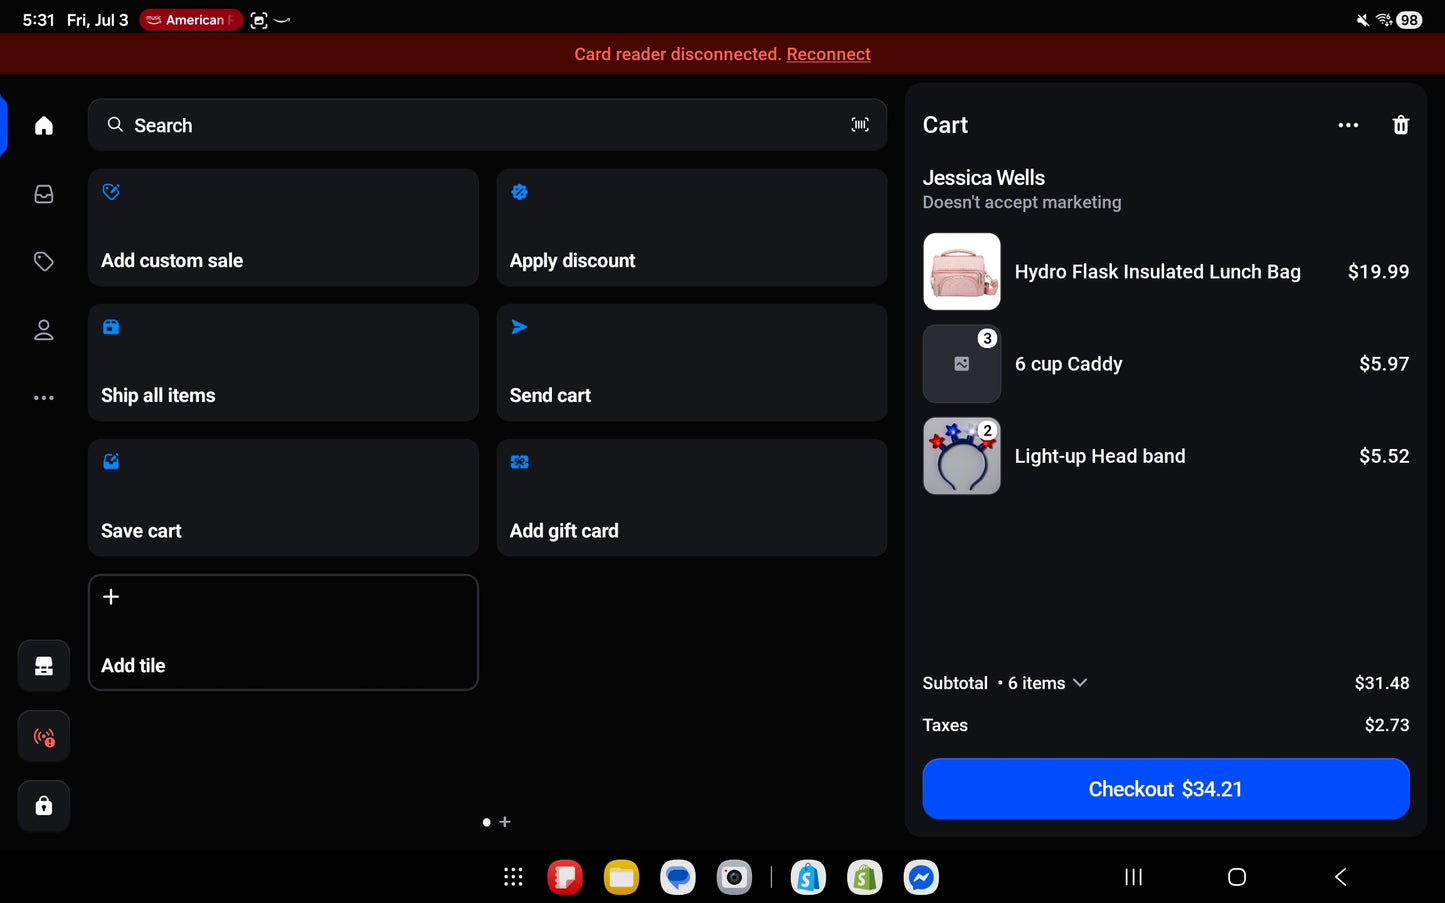Image resolution: width=1445 pixels, height=903 pixels.
Task: Open the More ellipsis in the left sidebar
Action: (44, 398)
